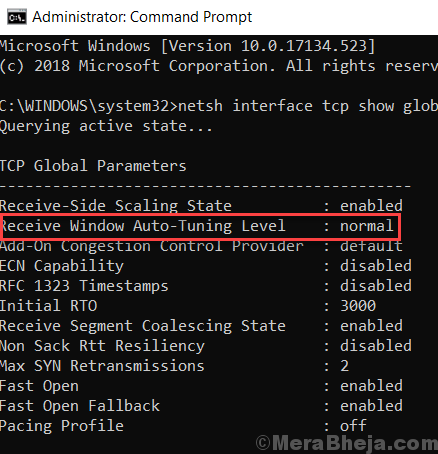Click the TCP Global Parameters heading
The image size is (438, 454).
[93, 166]
